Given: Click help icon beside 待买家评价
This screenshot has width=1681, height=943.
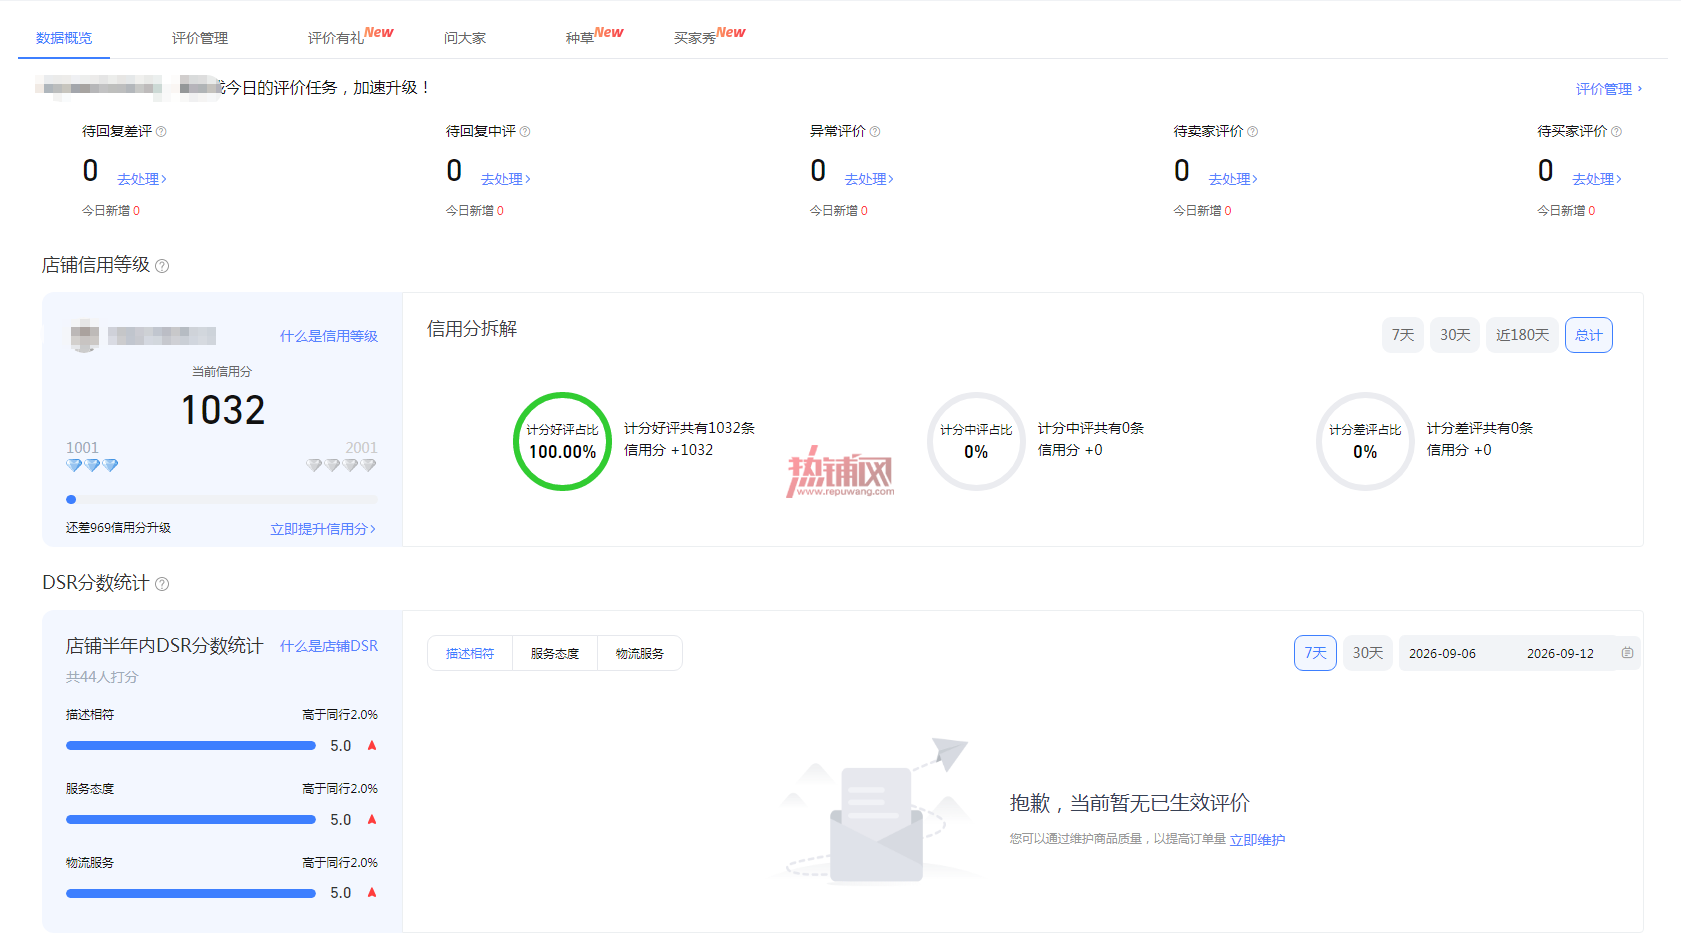Looking at the screenshot, I should tap(1617, 132).
